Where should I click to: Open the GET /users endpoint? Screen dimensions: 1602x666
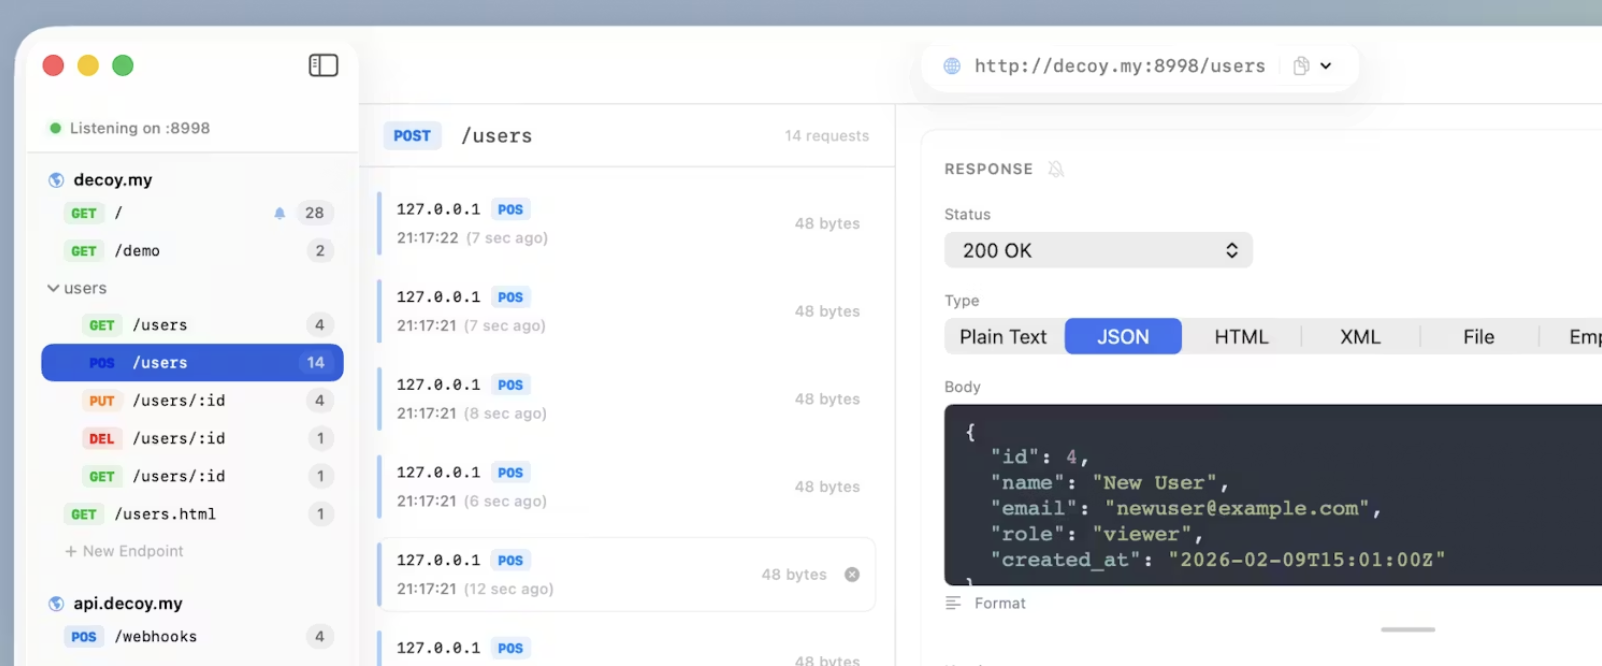click(x=192, y=325)
